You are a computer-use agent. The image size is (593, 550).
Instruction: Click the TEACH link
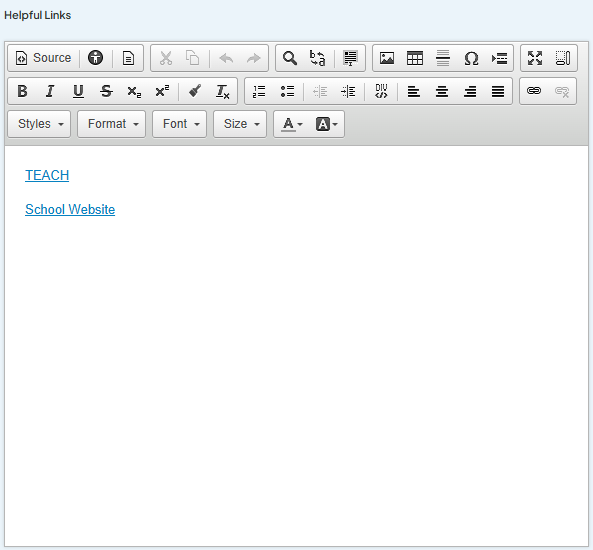pyautogui.click(x=47, y=176)
